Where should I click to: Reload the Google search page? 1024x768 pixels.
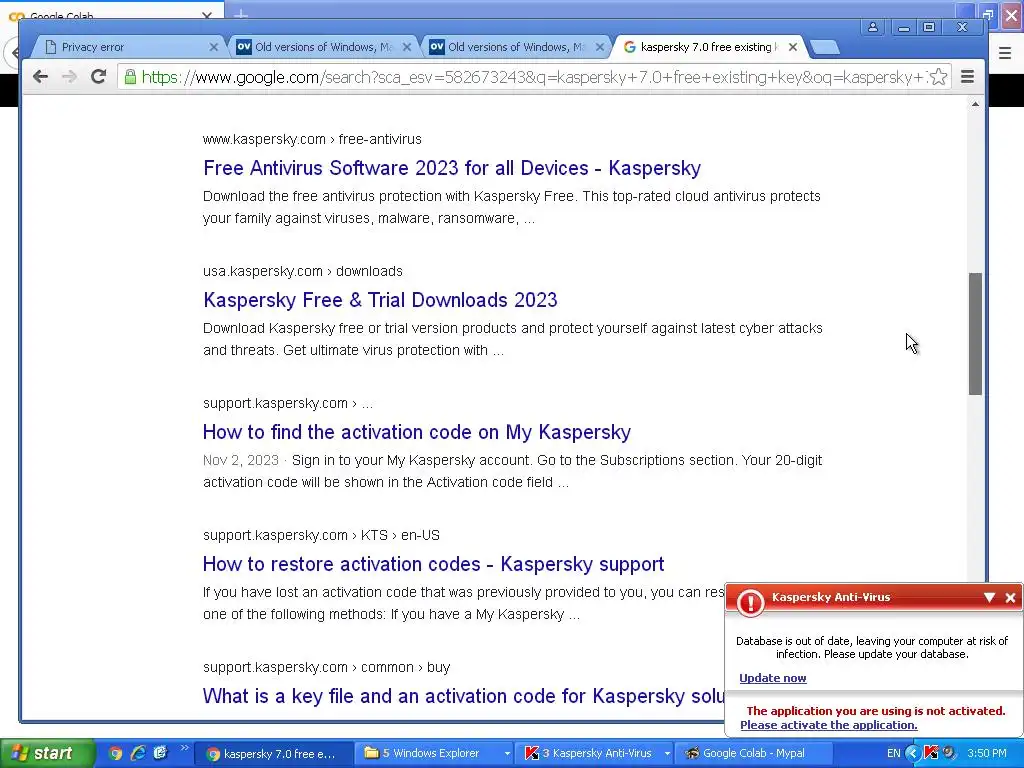tap(98, 77)
